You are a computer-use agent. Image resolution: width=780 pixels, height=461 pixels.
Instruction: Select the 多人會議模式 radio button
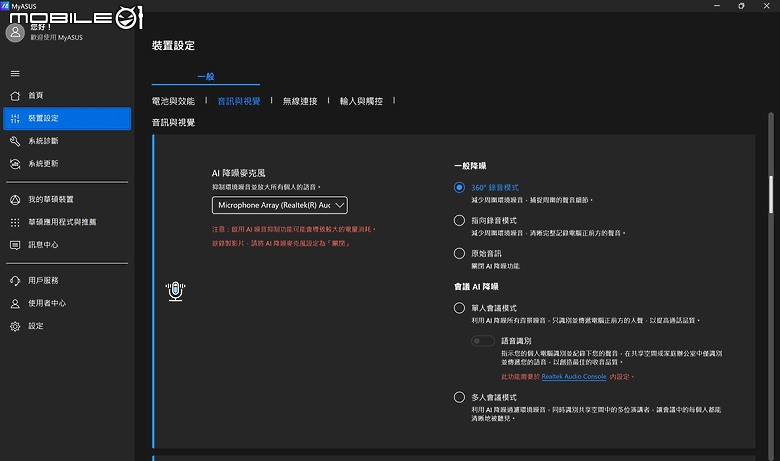point(459,397)
